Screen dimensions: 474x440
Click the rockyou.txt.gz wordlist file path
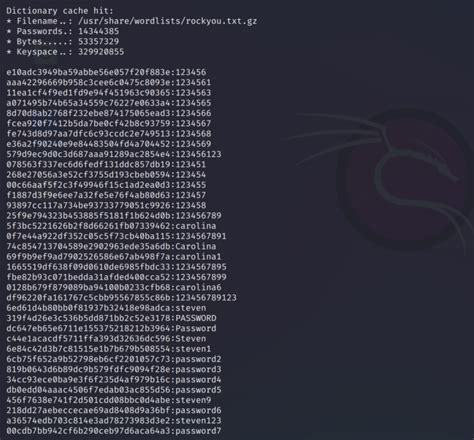pyautogui.click(x=167, y=21)
